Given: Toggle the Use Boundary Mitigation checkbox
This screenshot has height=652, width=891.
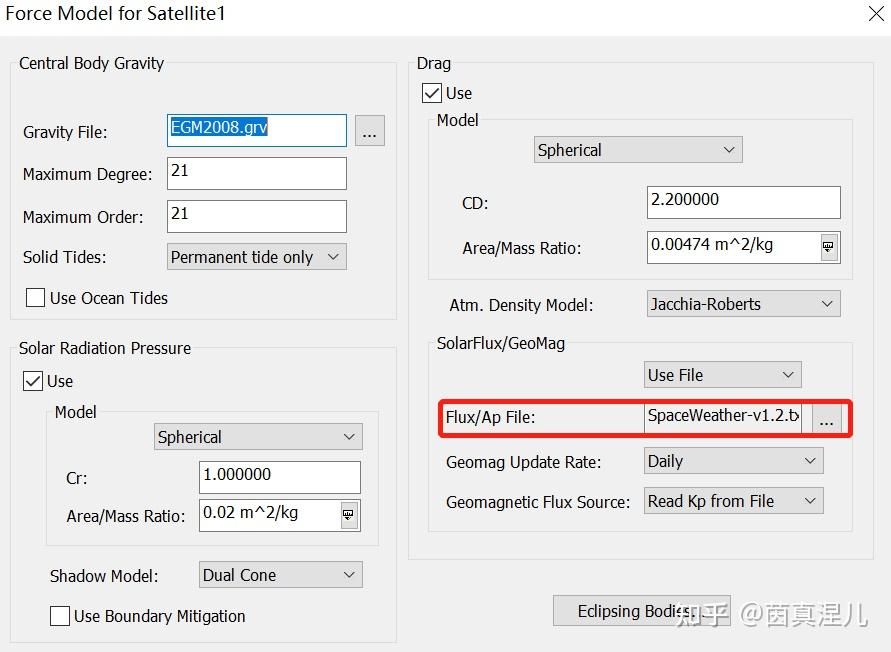Looking at the screenshot, I should (x=60, y=616).
